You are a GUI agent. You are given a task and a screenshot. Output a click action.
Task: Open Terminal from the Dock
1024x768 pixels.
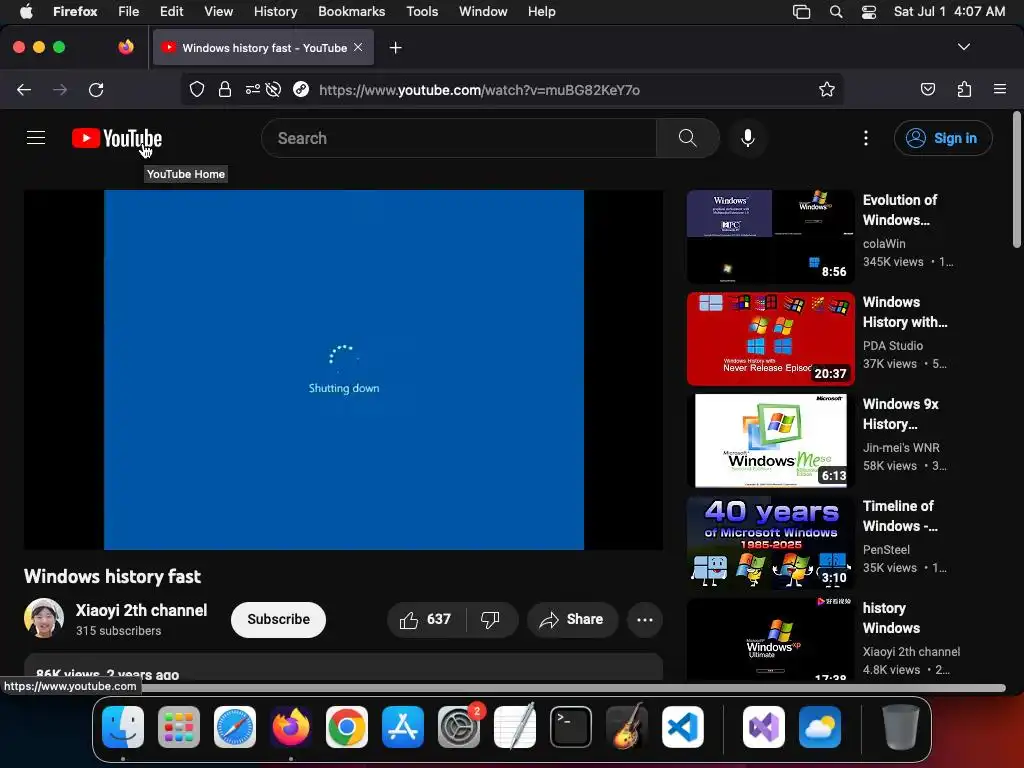[x=571, y=727]
